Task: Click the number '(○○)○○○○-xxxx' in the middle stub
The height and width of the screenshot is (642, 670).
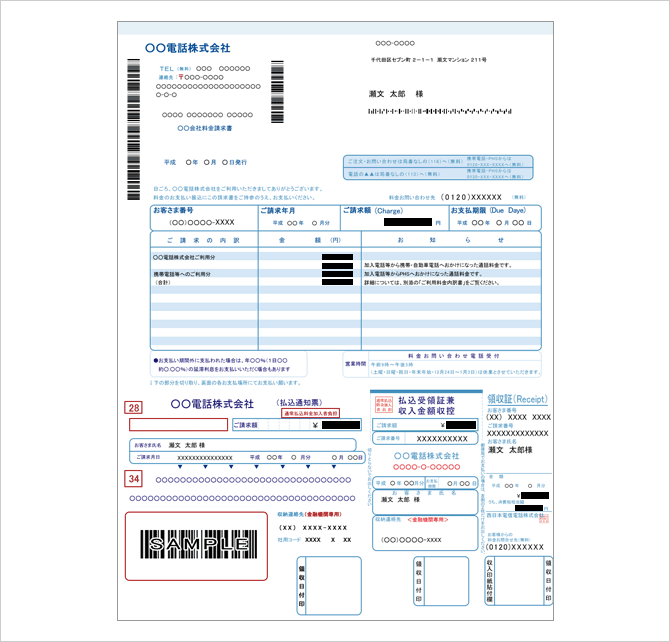Action: click(411, 540)
